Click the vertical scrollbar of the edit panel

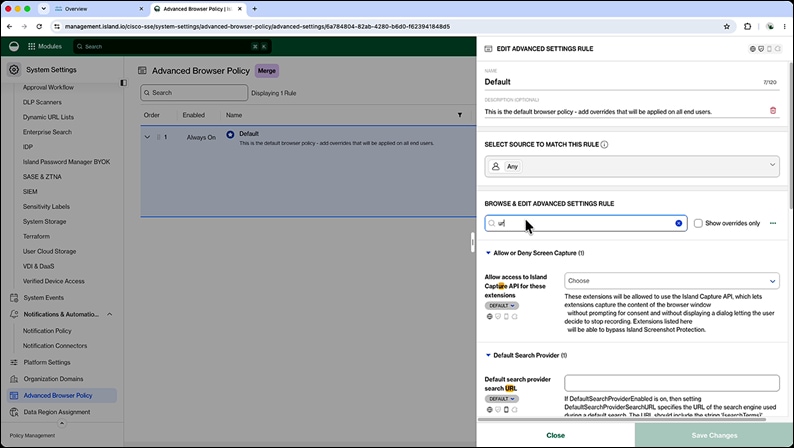pos(791,136)
